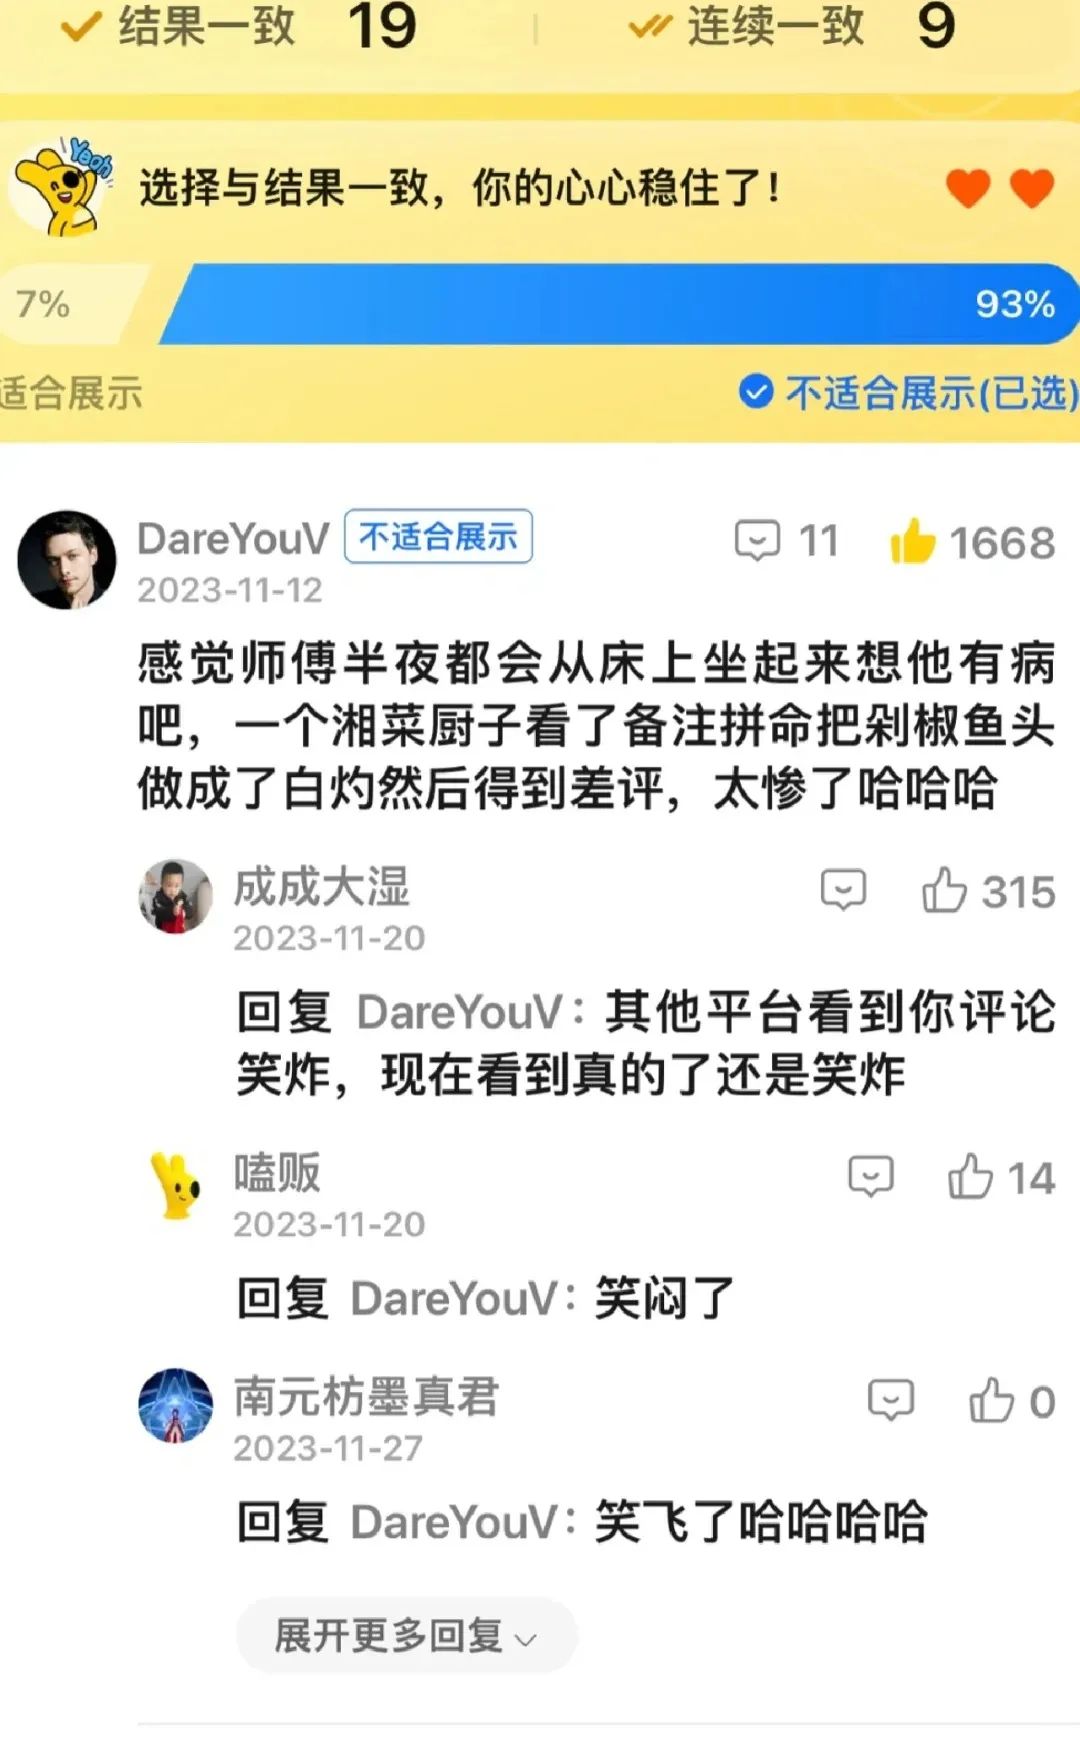Open DareYouV's username profile link

[233, 539]
